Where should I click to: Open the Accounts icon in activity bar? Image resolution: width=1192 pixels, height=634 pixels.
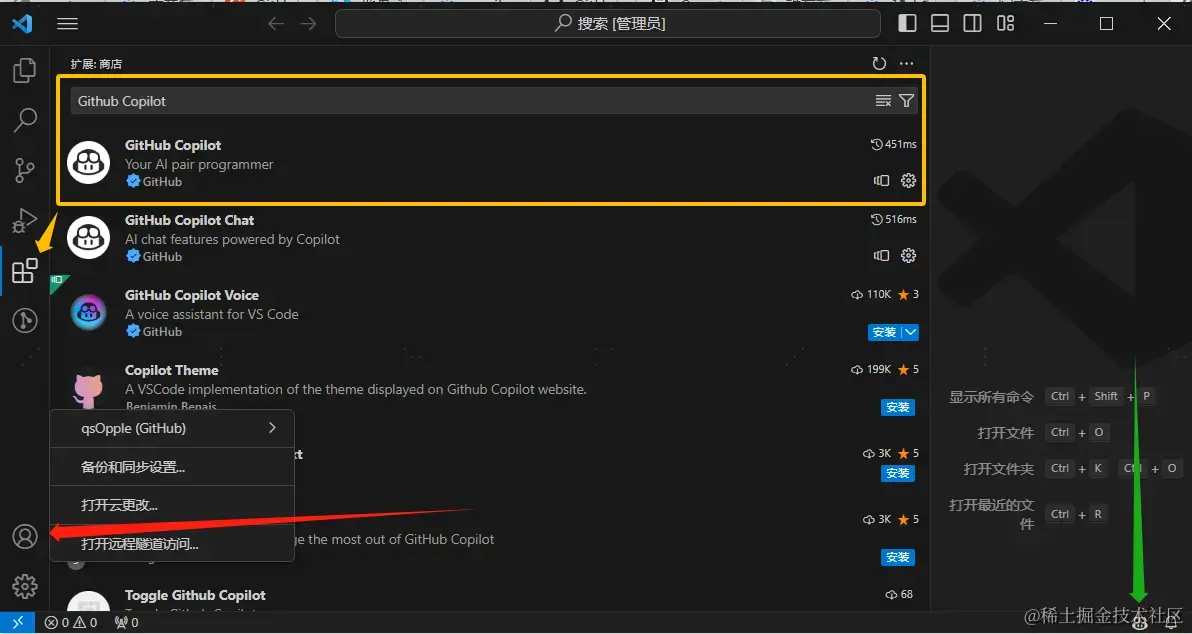pyautogui.click(x=25, y=537)
